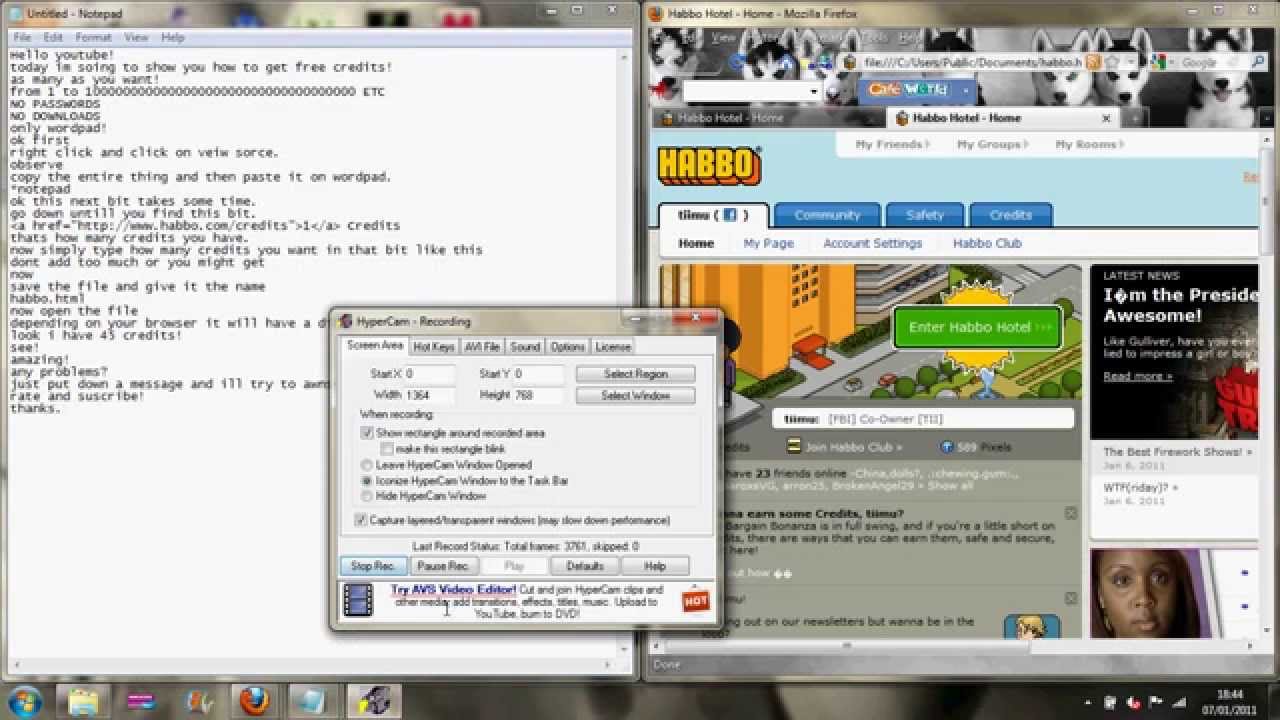Open the Help menu in Notepad

coord(173,37)
